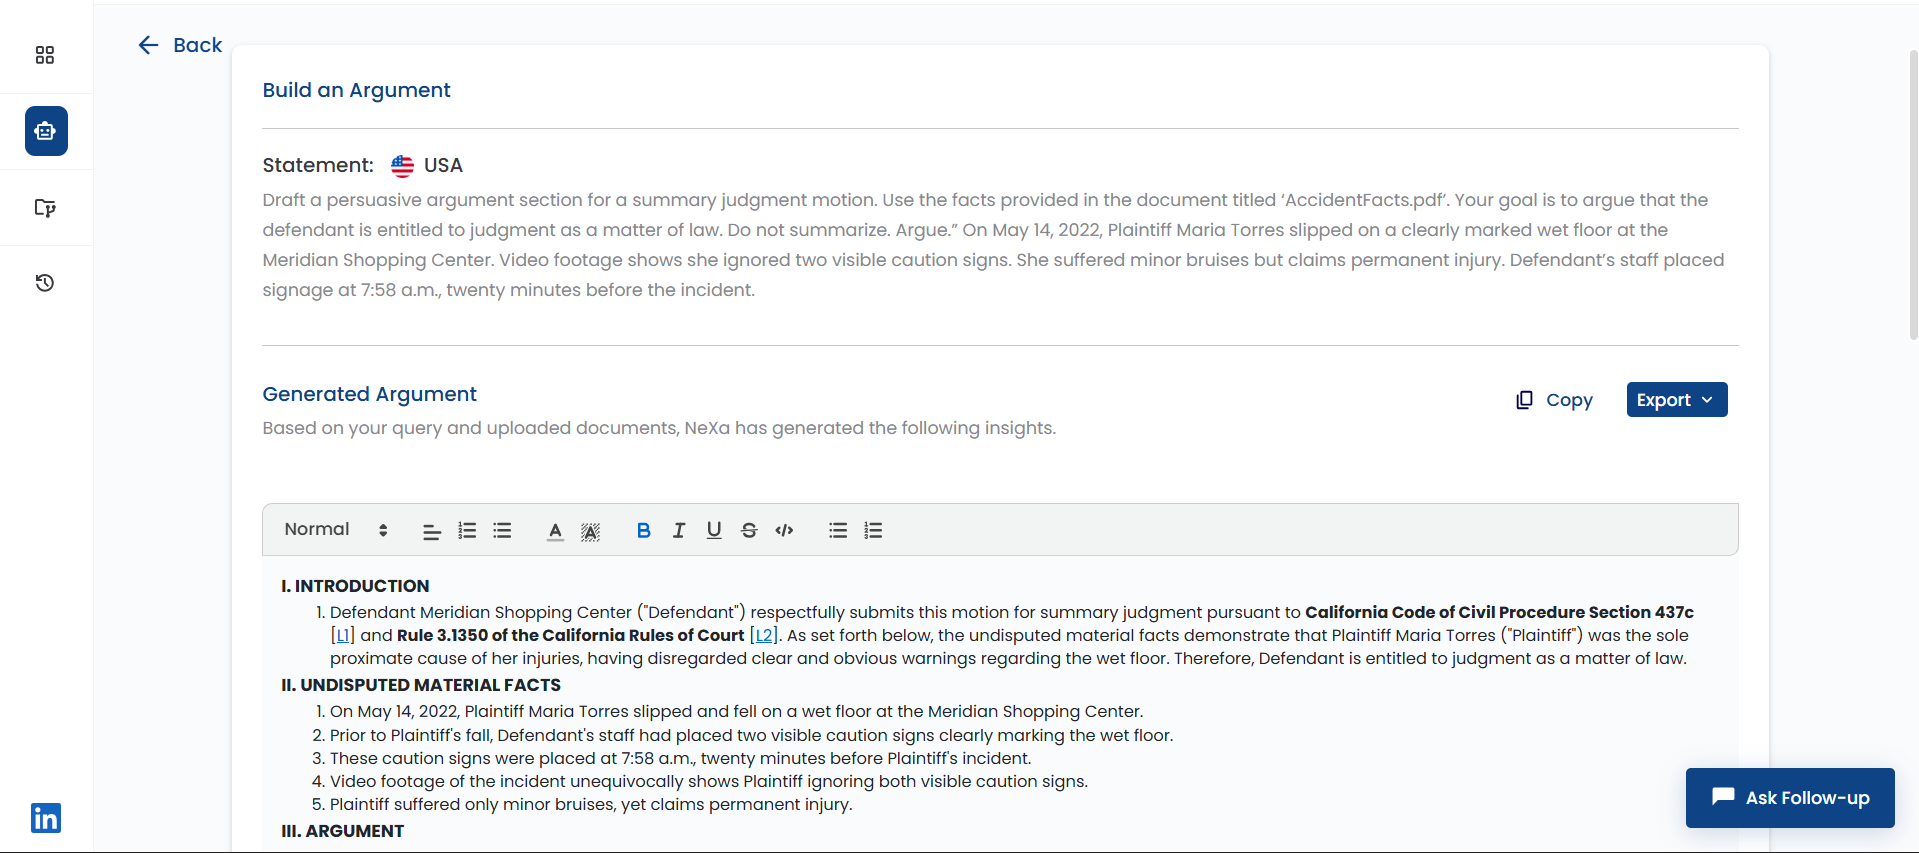Click 'Rule 3.1350 of the California Rules of Court' text
Viewport: 1919px width, 853px height.
pyautogui.click(x=570, y=635)
